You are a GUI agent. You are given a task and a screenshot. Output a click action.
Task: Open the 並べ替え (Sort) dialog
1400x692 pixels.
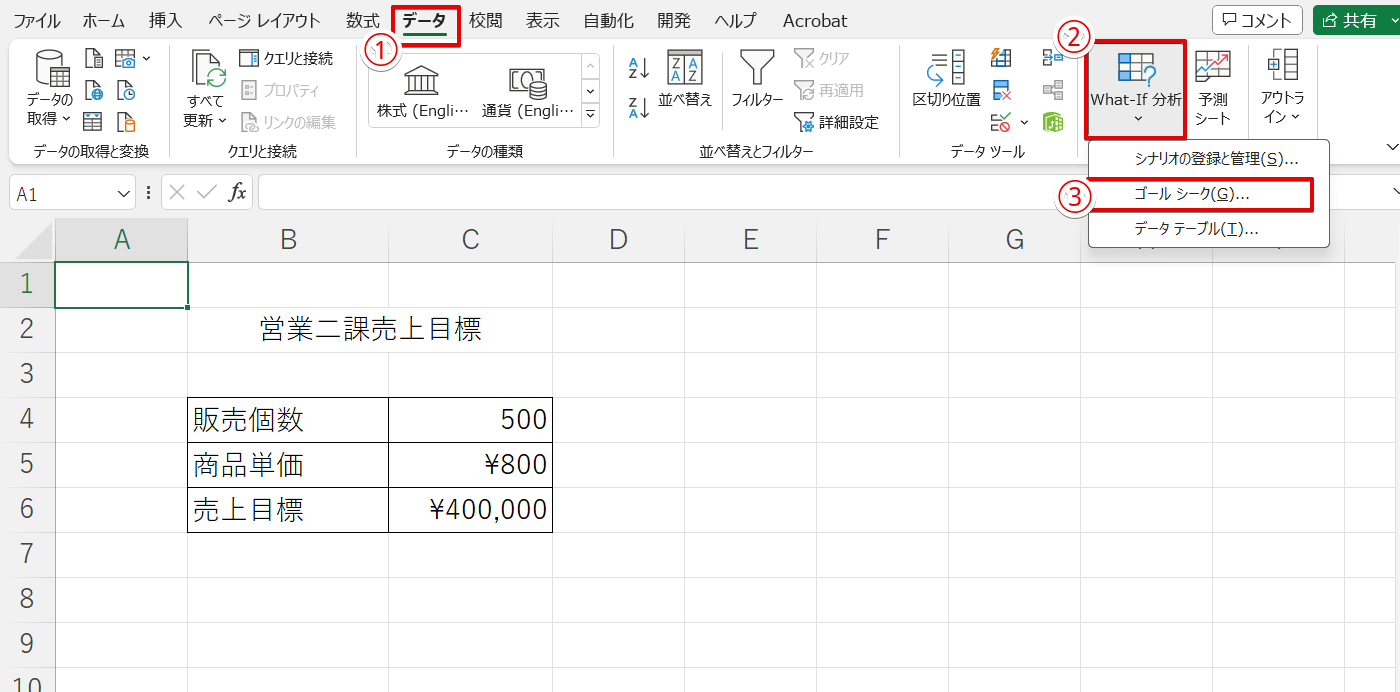[685, 79]
